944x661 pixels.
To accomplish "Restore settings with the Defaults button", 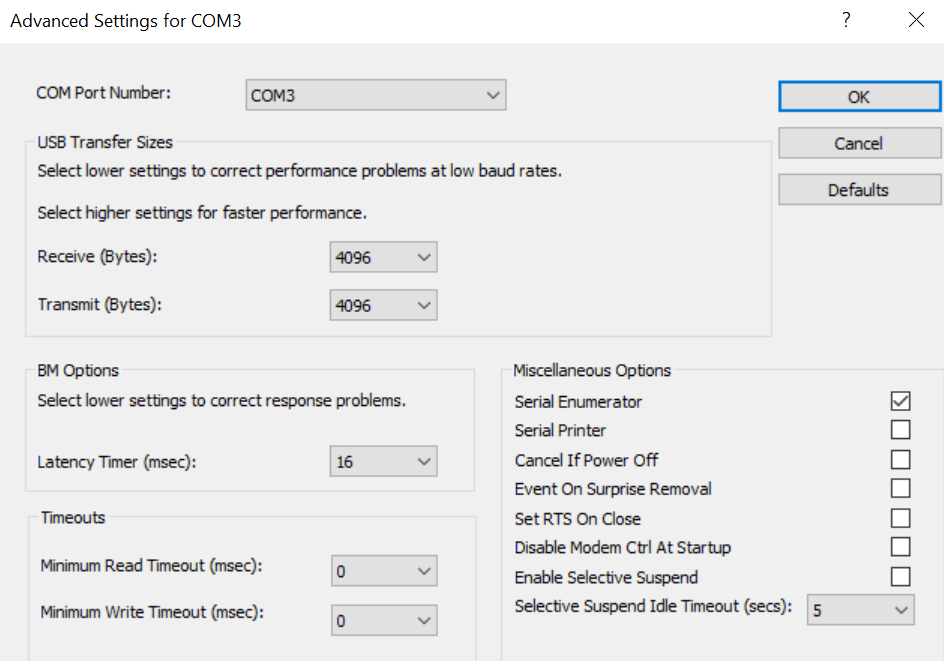I will pyautogui.click(x=859, y=190).
